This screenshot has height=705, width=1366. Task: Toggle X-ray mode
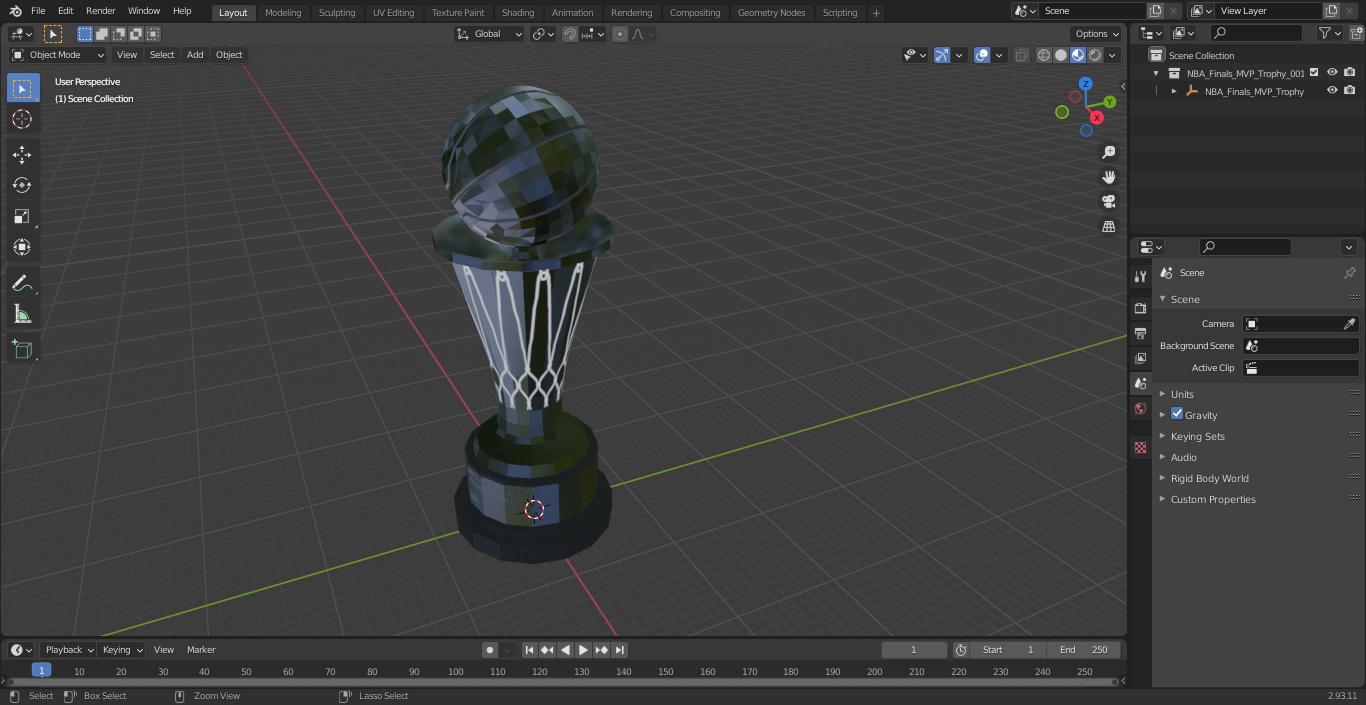pos(1021,55)
